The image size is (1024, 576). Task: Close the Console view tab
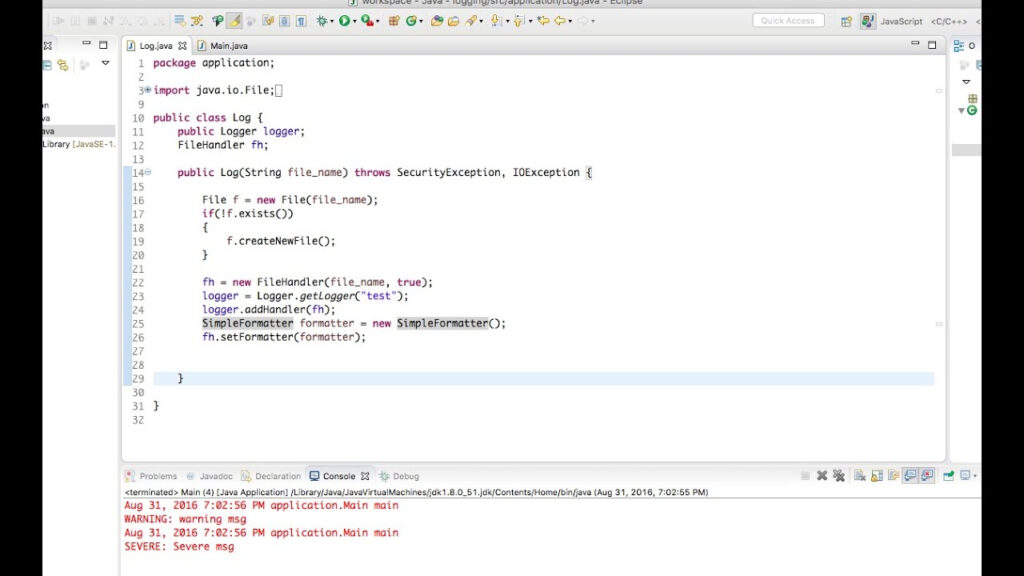pyautogui.click(x=365, y=476)
